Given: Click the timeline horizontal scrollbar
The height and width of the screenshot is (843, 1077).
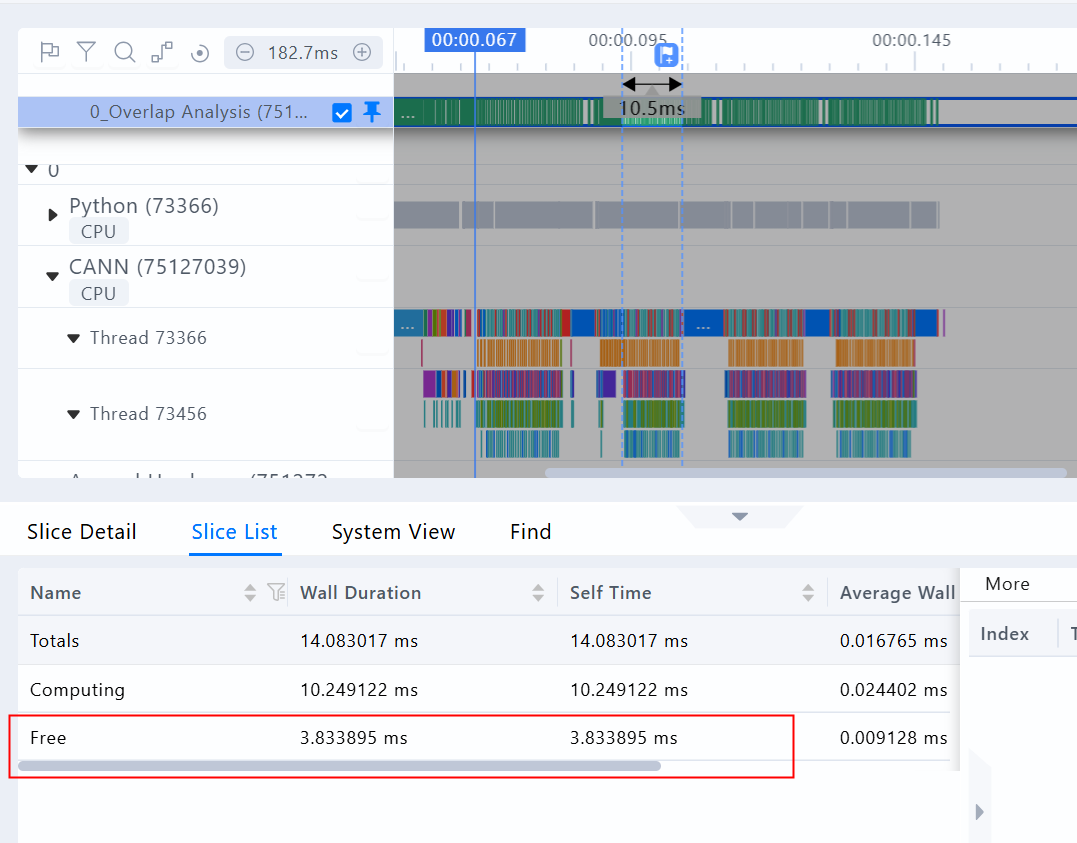Looking at the screenshot, I should (x=806, y=473).
